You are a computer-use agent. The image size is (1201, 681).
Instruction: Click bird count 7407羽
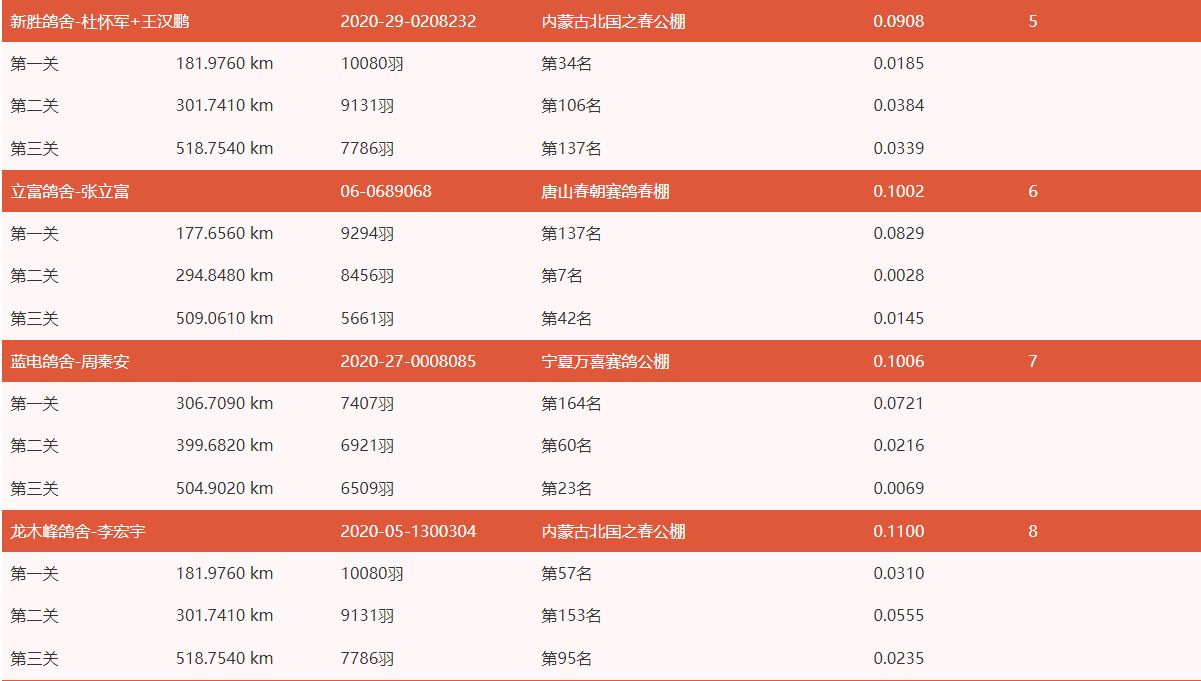click(x=367, y=404)
